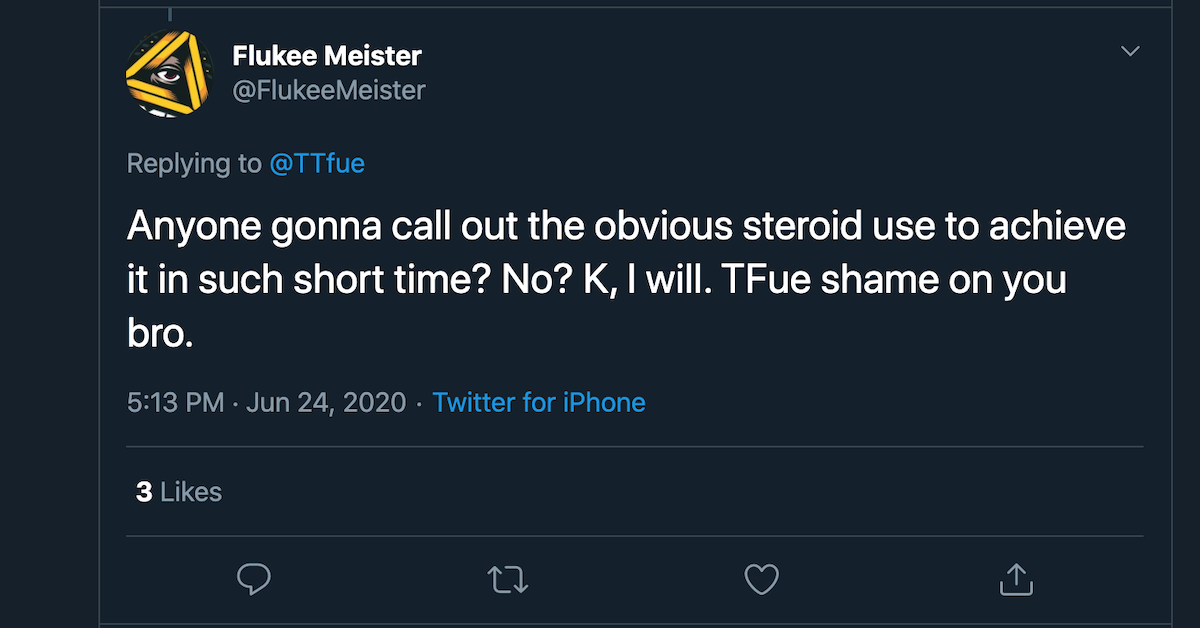Open Flukee Meister's display name
The image size is (1200, 628).
(x=328, y=56)
